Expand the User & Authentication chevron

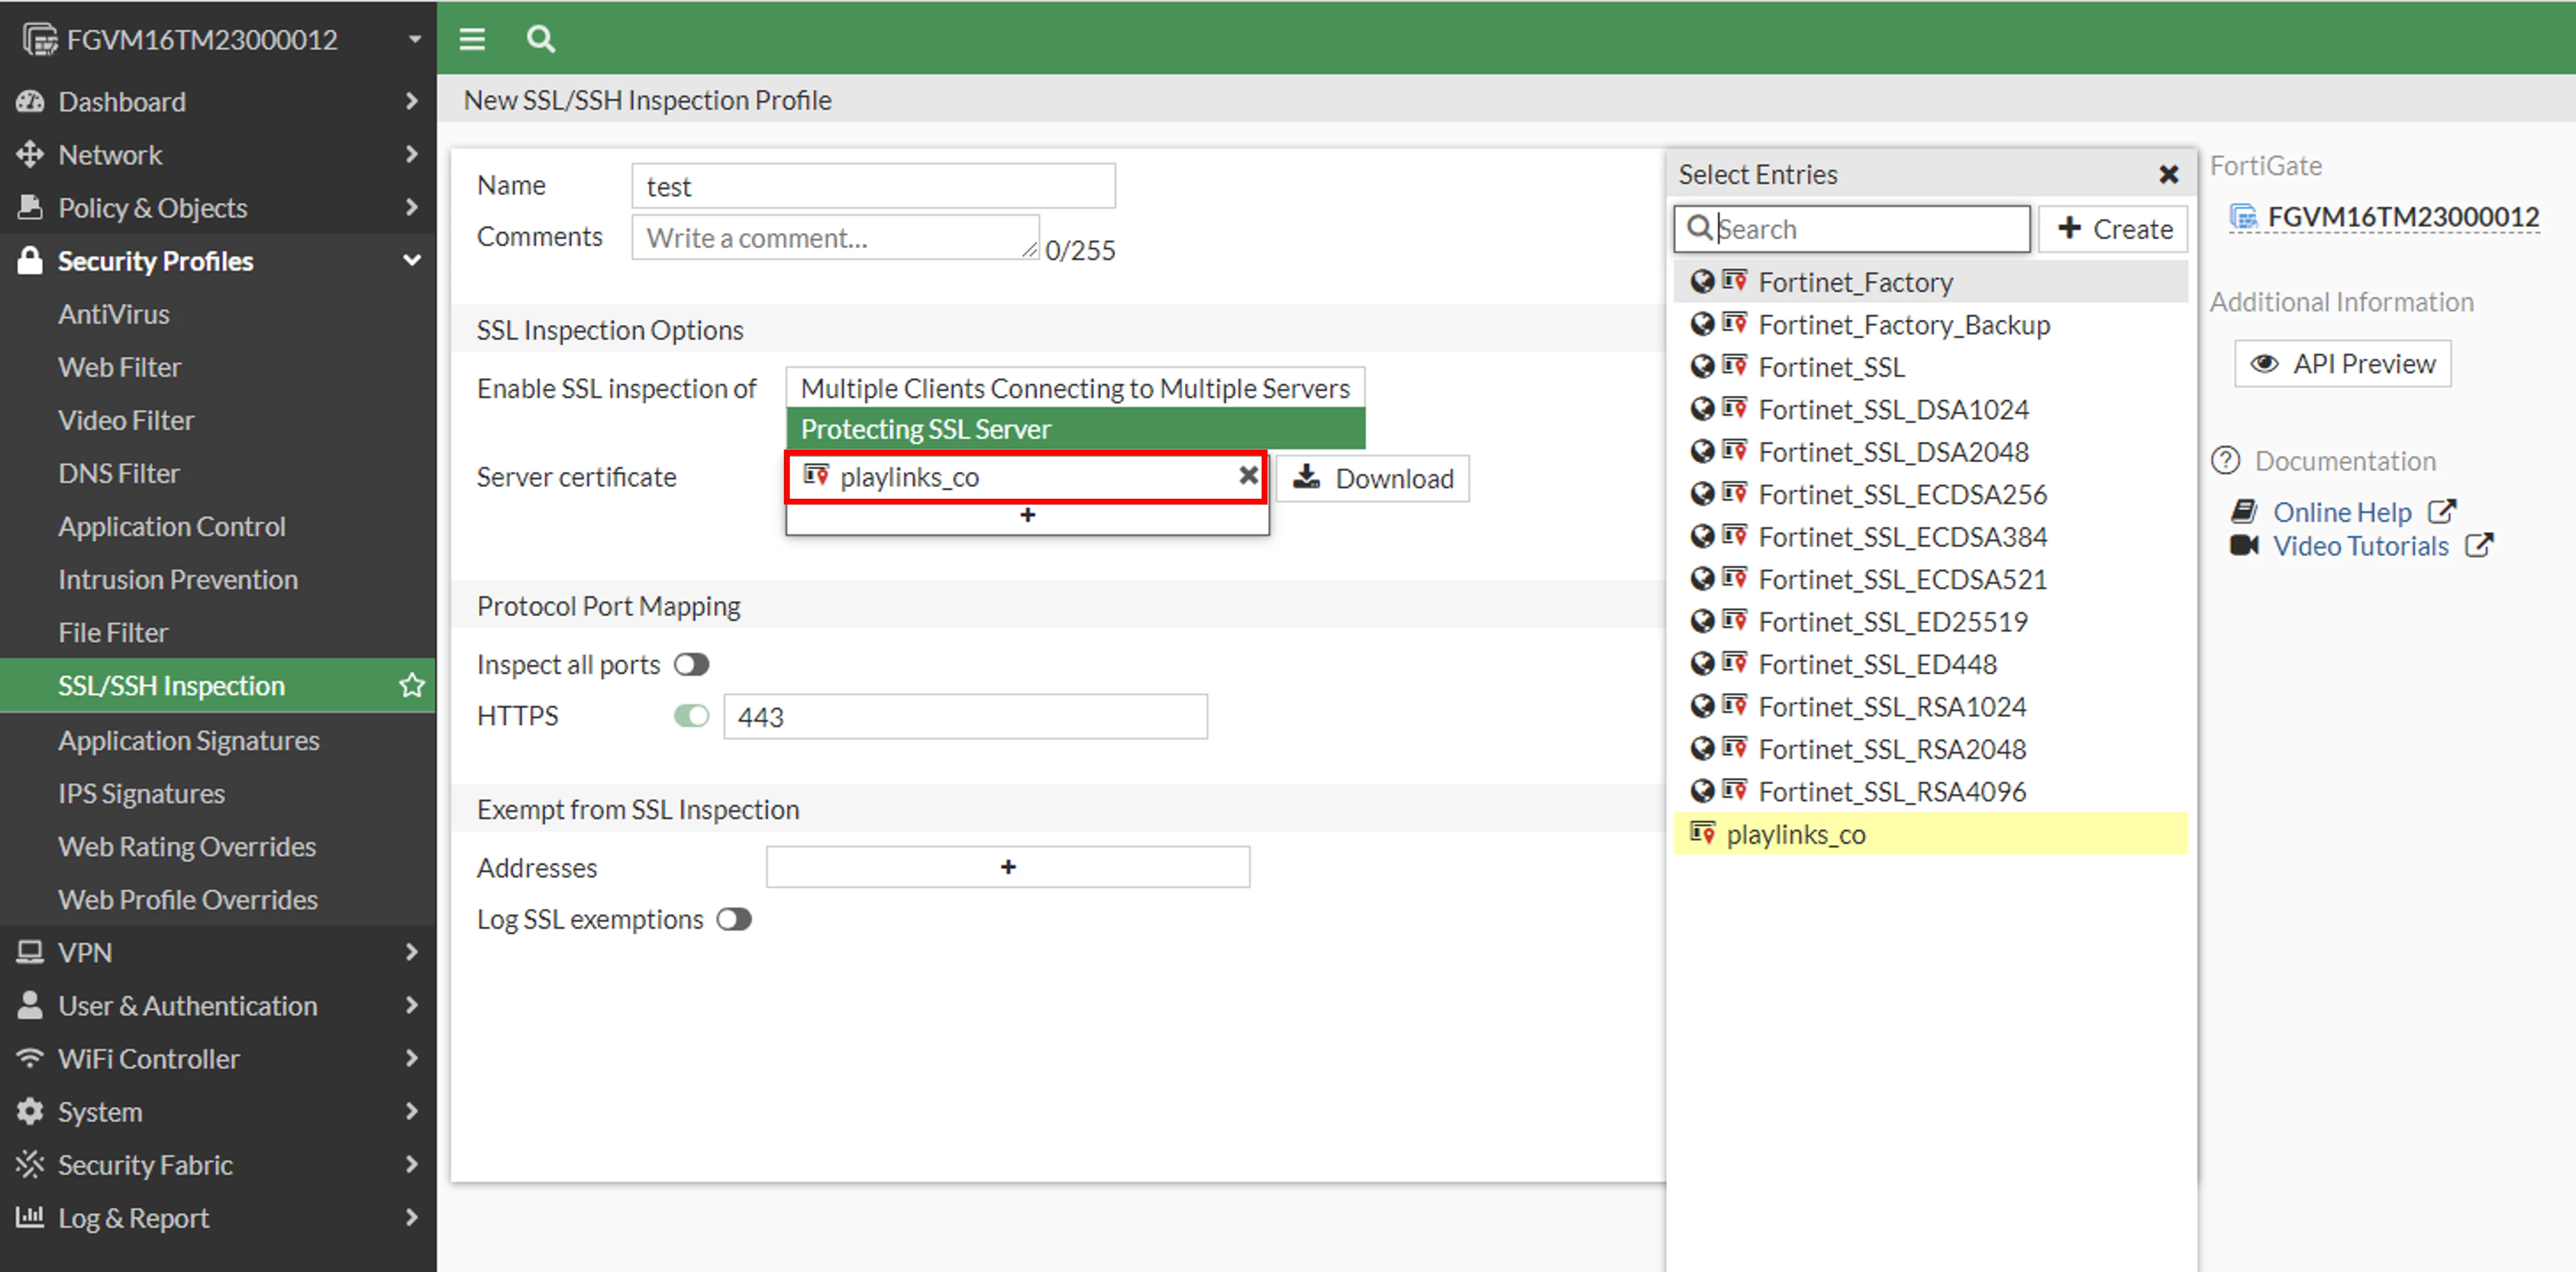pyautogui.click(x=412, y=1004)
